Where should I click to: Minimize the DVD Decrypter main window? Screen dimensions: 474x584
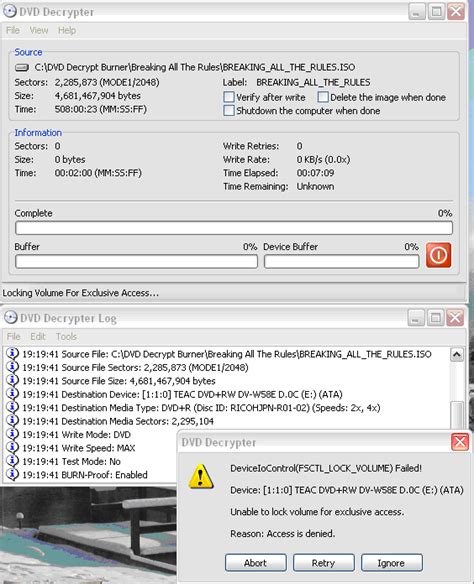pos(417,12)
